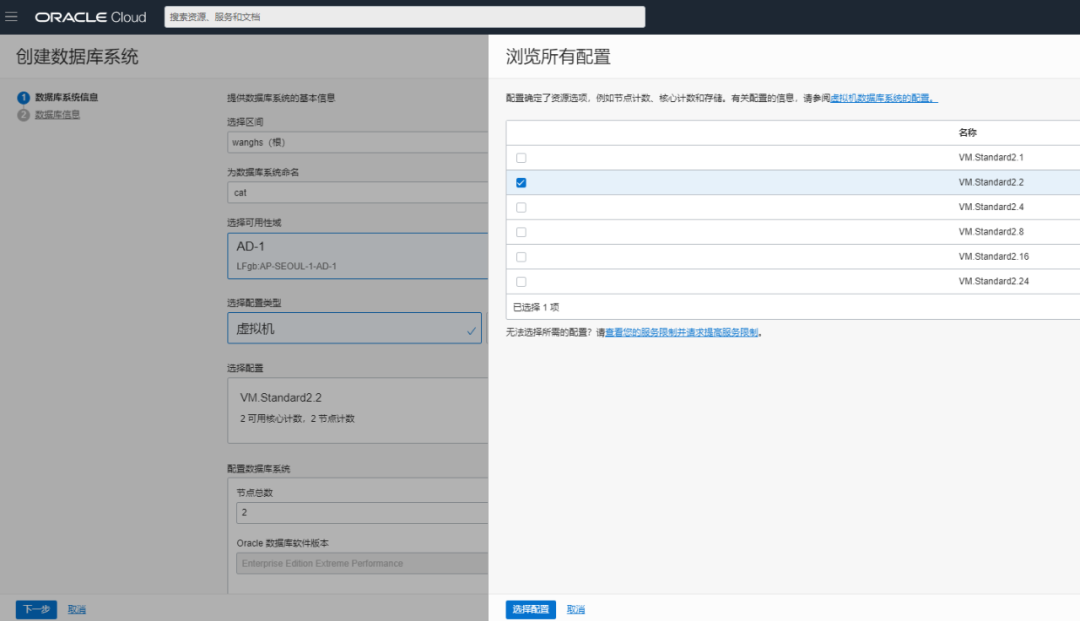Open the 选择区间 wanghs compartment dropdown
The height and width of the screenshot is (621, 1080).
[x=357, y=143]
